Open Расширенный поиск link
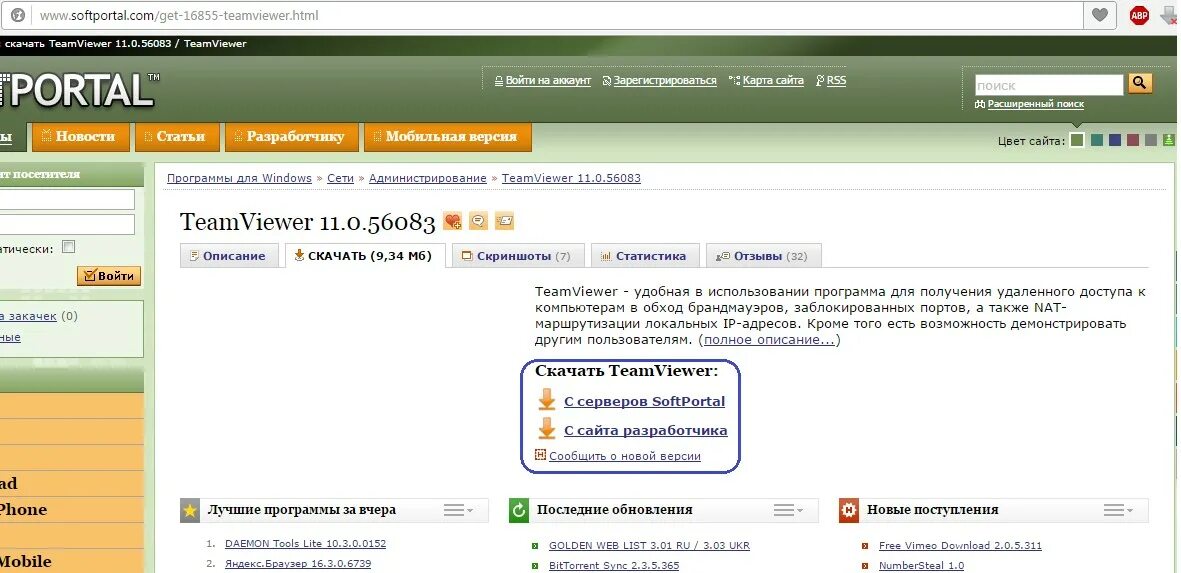 [1036, 104]
